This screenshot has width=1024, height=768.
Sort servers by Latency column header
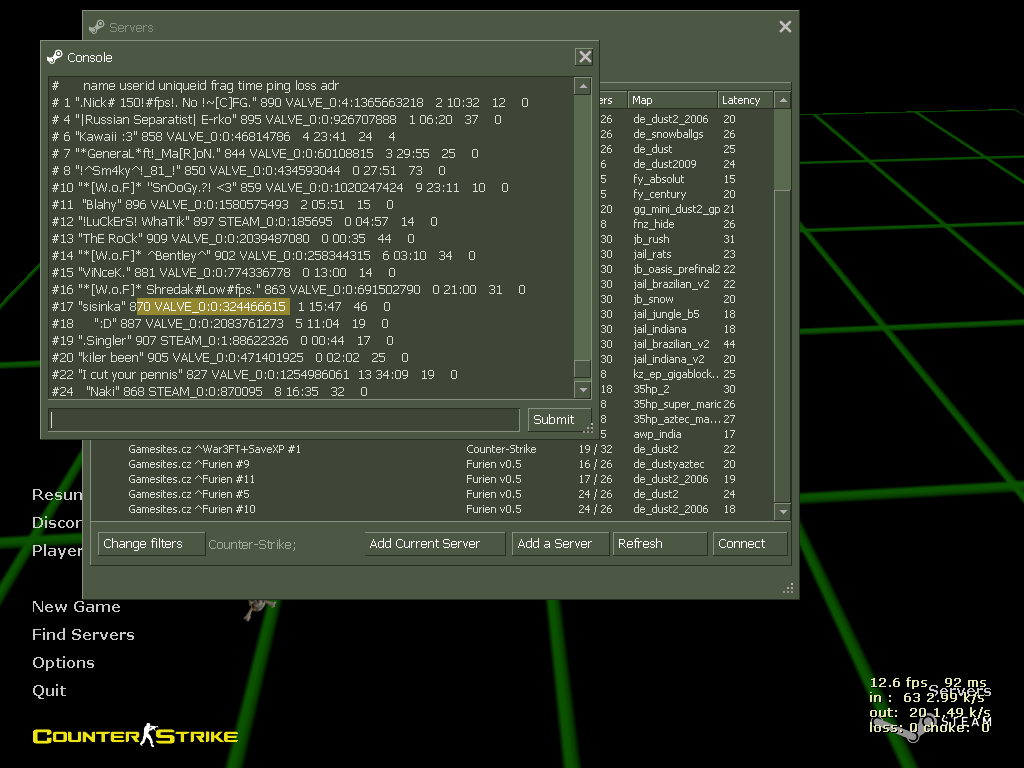tap(744, 100)
